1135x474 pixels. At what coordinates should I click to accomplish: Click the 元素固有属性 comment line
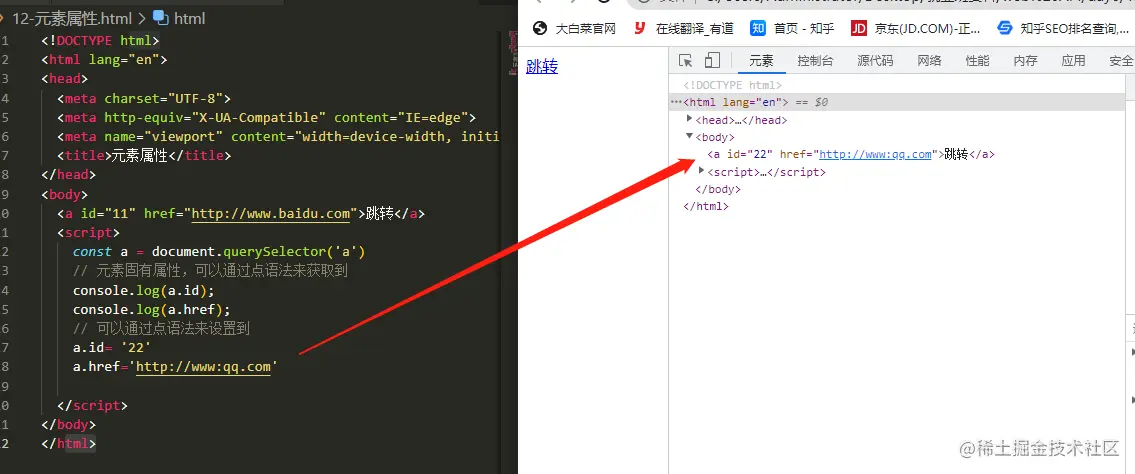(x=211, y=271)
